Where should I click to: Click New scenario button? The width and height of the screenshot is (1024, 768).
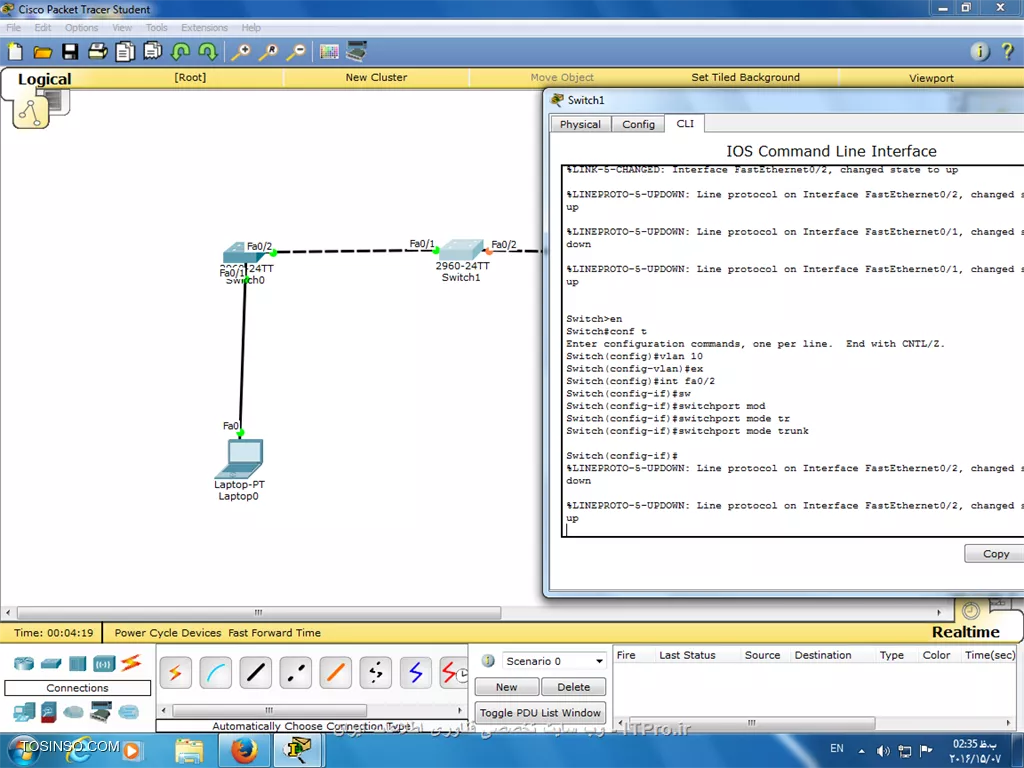point(507,687)
